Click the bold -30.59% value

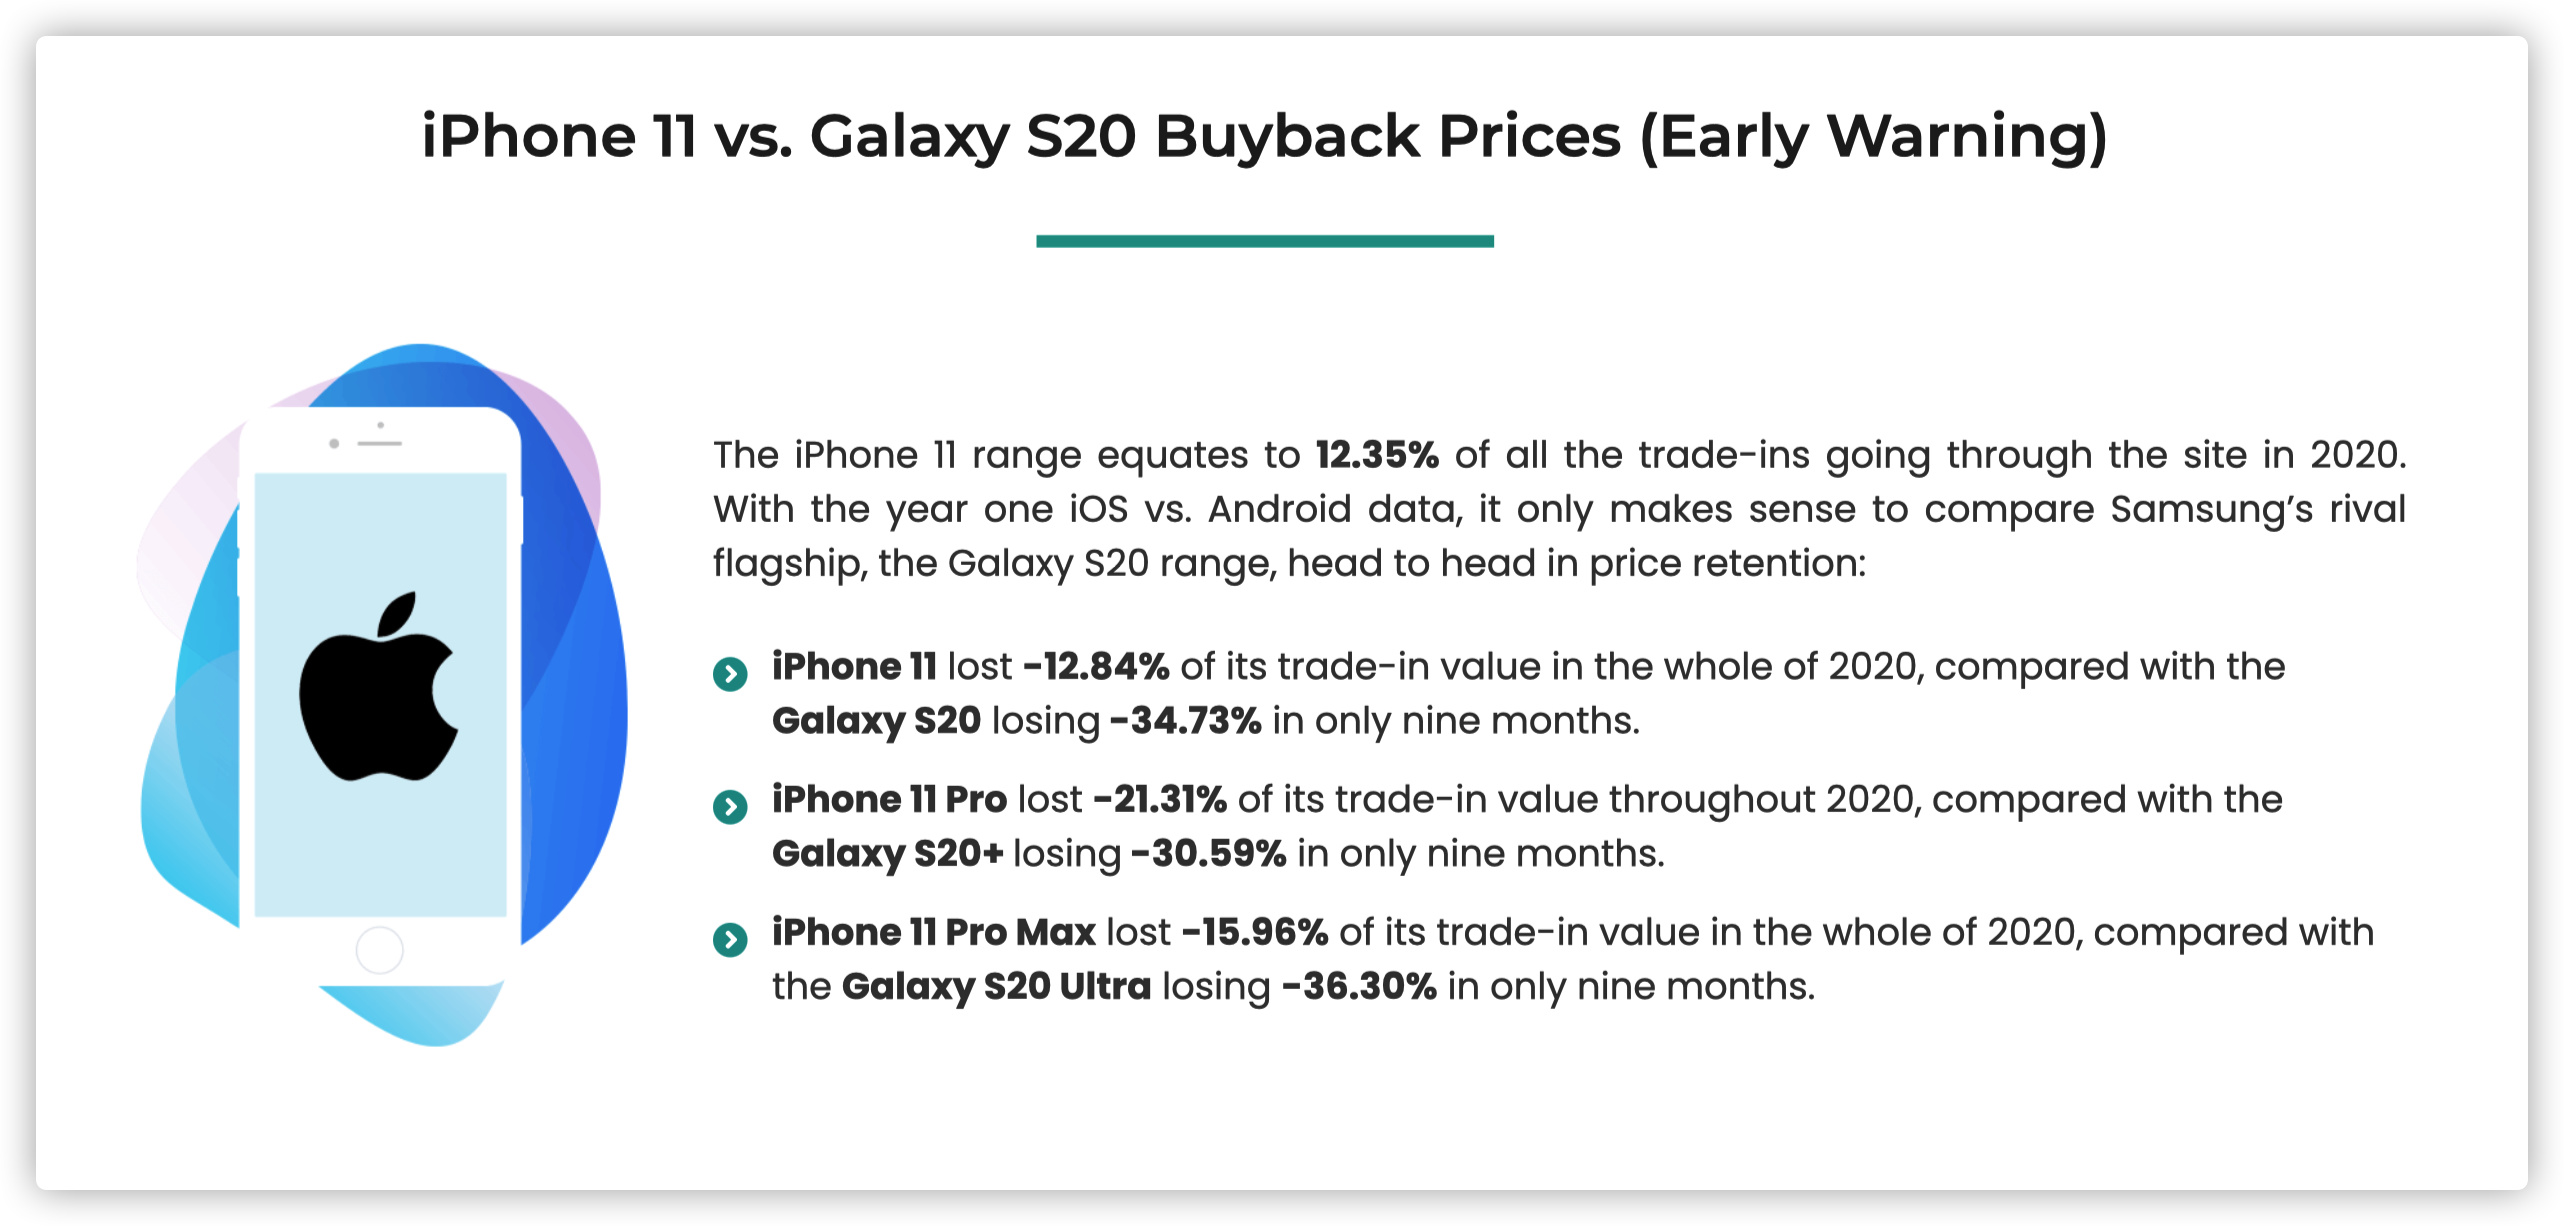1208,854
